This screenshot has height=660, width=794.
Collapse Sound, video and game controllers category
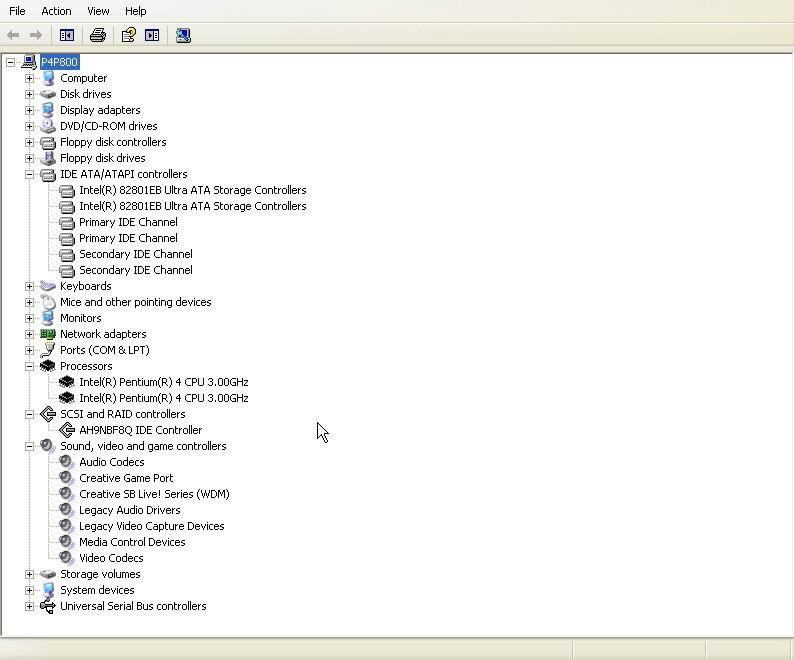[29, 446]
